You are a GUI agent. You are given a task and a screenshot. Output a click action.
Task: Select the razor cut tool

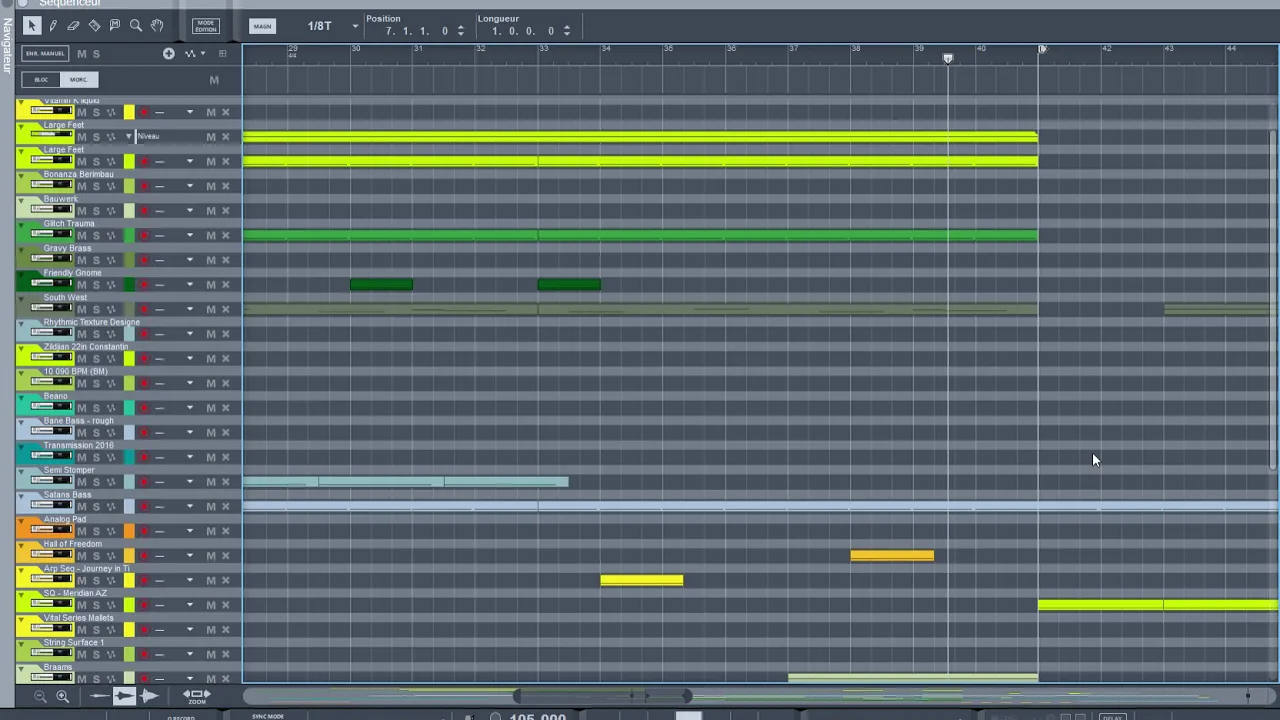(x=94, y=25)
